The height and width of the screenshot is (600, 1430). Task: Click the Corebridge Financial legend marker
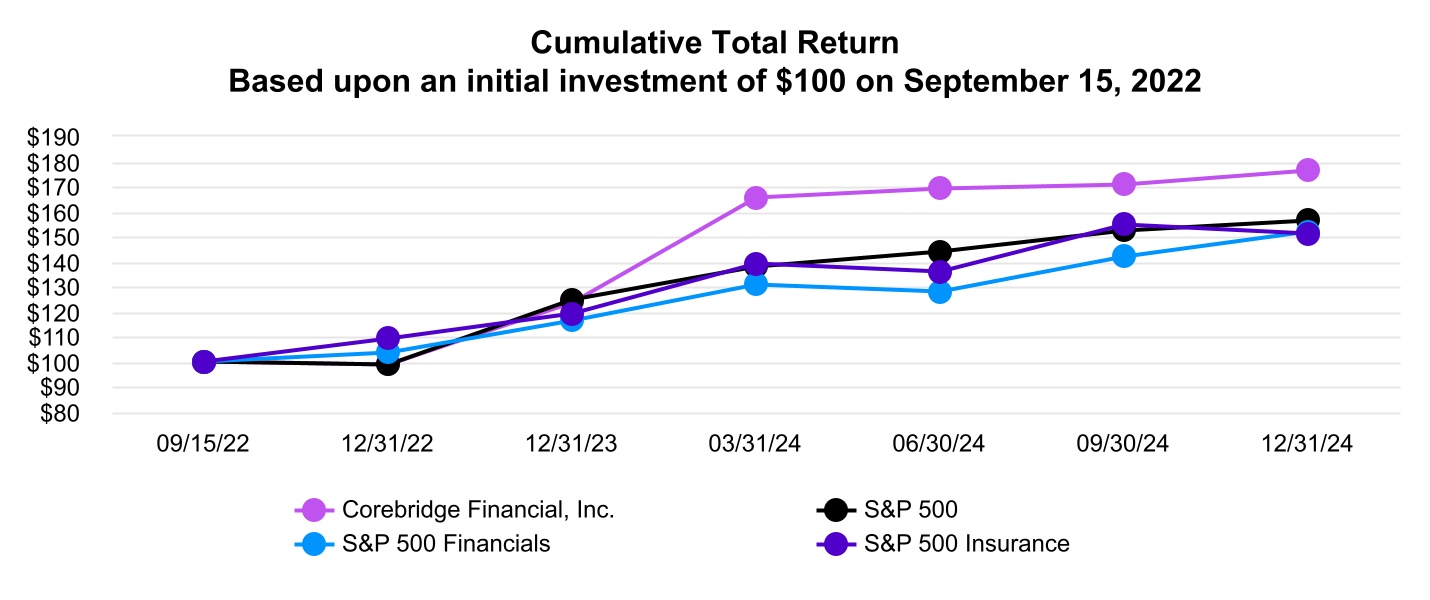313,510
